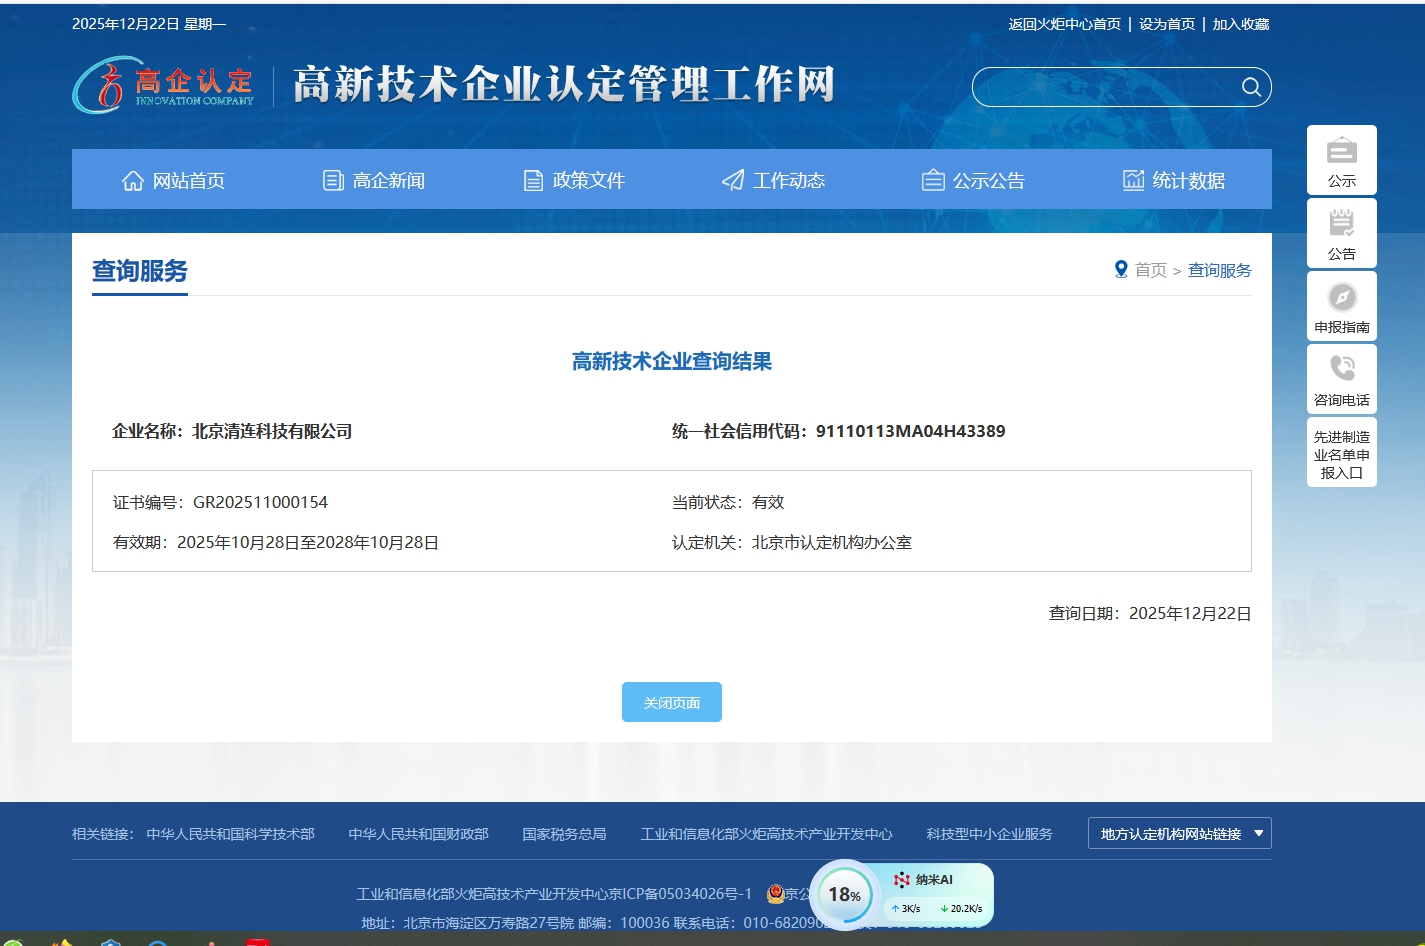The width and height of the screenshot is (1425, 946).
Task: Click the 纳米AI floating widget
Action: [x=935, y=880]
